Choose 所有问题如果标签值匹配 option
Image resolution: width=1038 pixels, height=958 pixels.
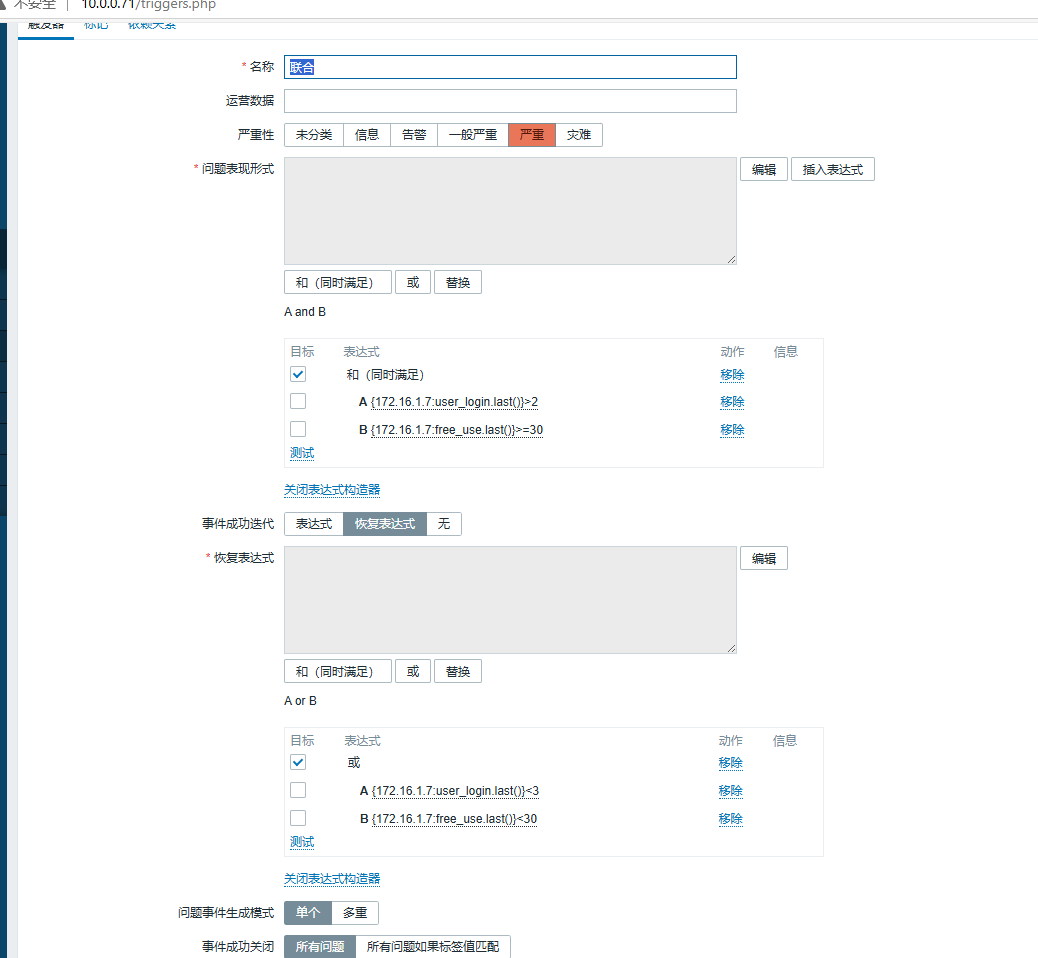[433, 947]
